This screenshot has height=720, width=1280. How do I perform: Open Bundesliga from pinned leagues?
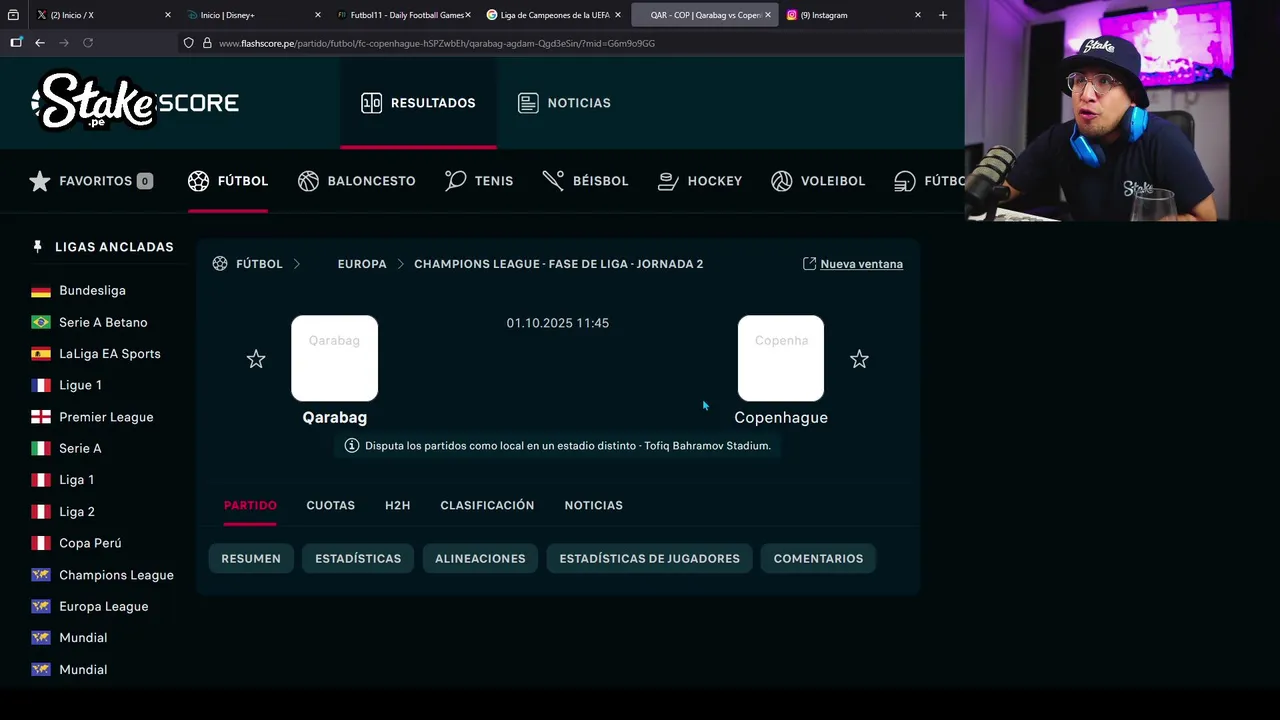pos(92,291)
